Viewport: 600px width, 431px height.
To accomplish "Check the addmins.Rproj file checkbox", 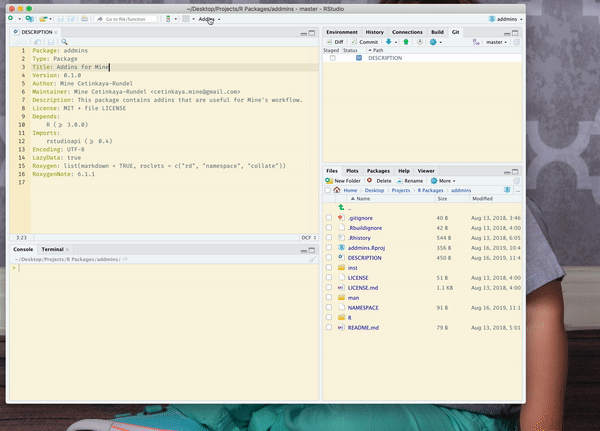I will click(x=329, y=247).
